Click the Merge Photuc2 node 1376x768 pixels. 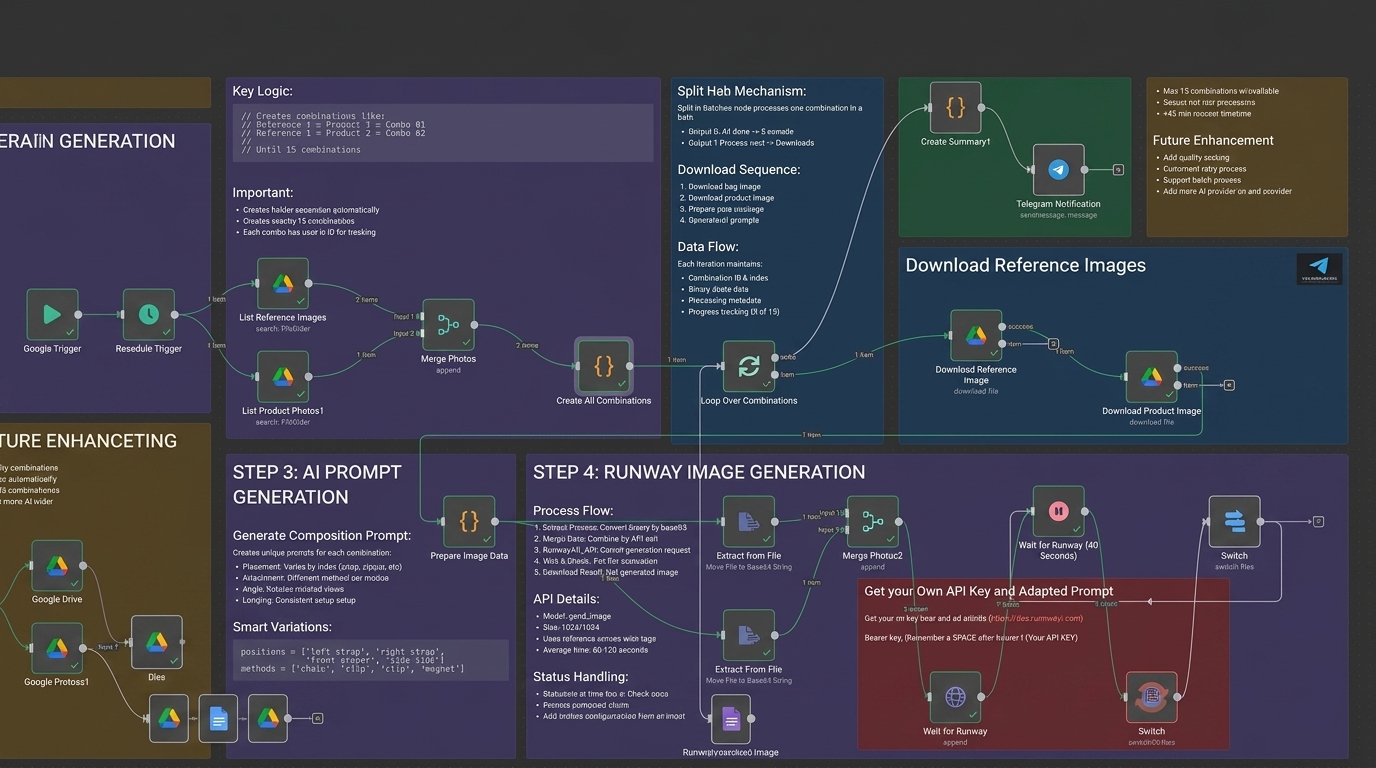pyautogui.click(x=872, y=522)
